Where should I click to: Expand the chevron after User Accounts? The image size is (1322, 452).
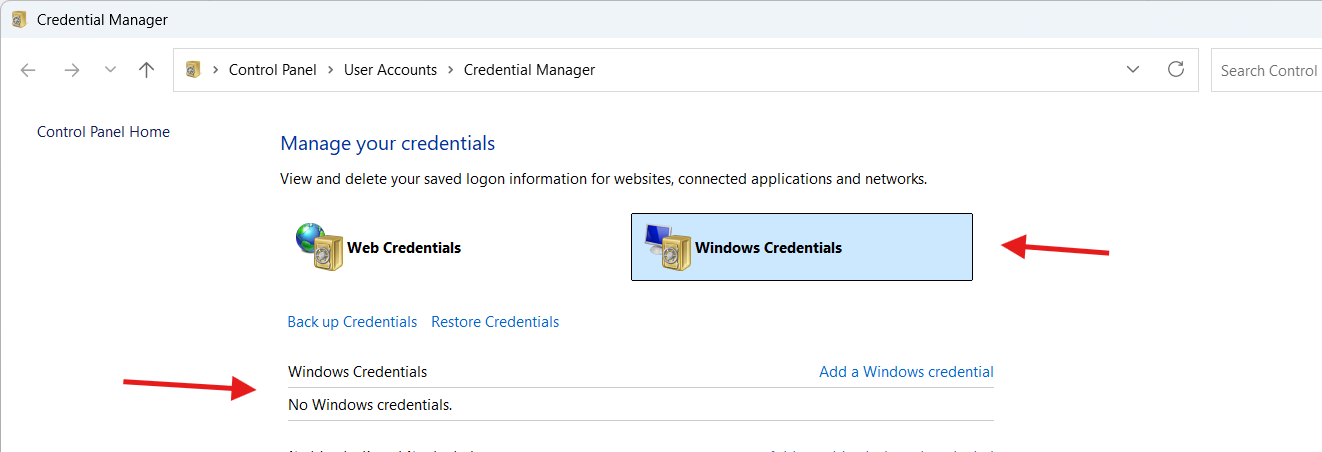451,70
